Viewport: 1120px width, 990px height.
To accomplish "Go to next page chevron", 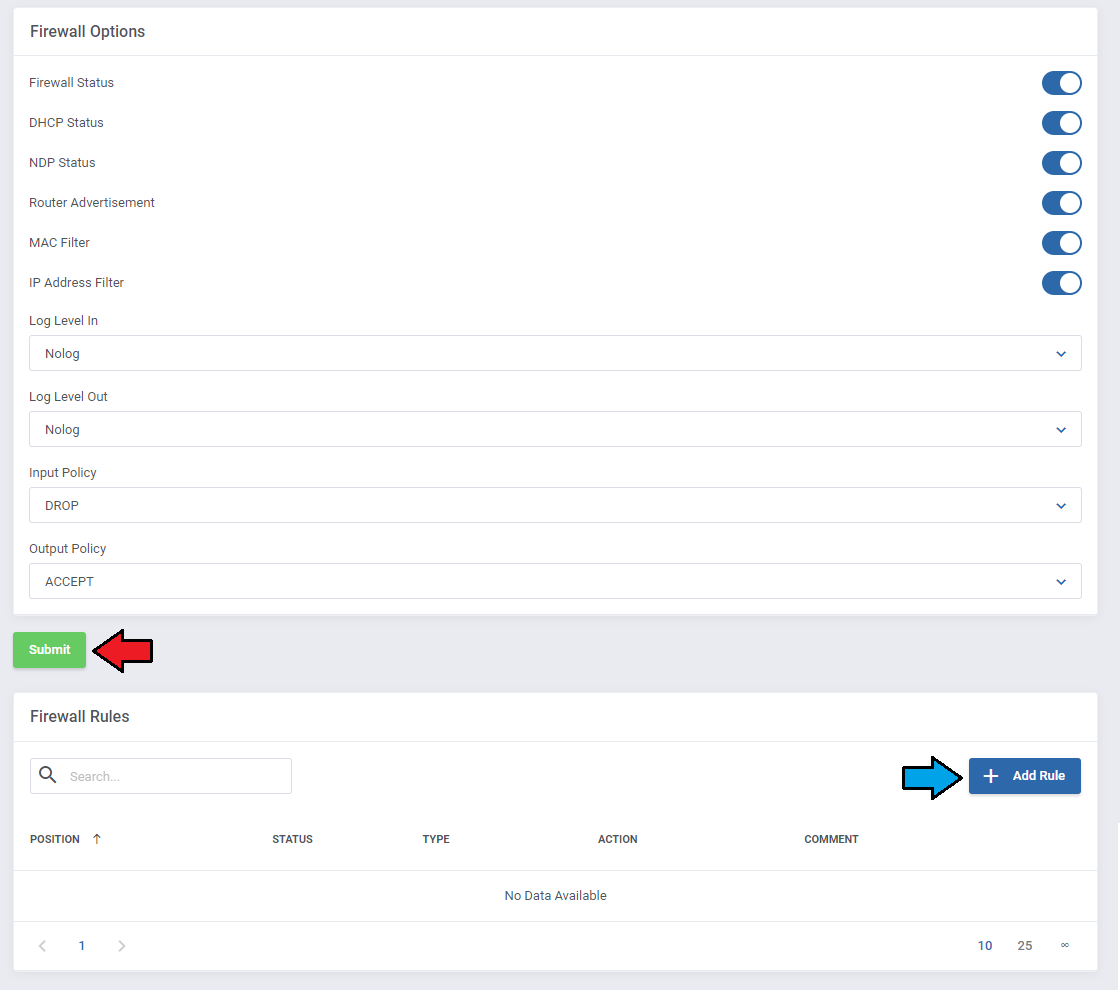I will click(x=121, y=946).
